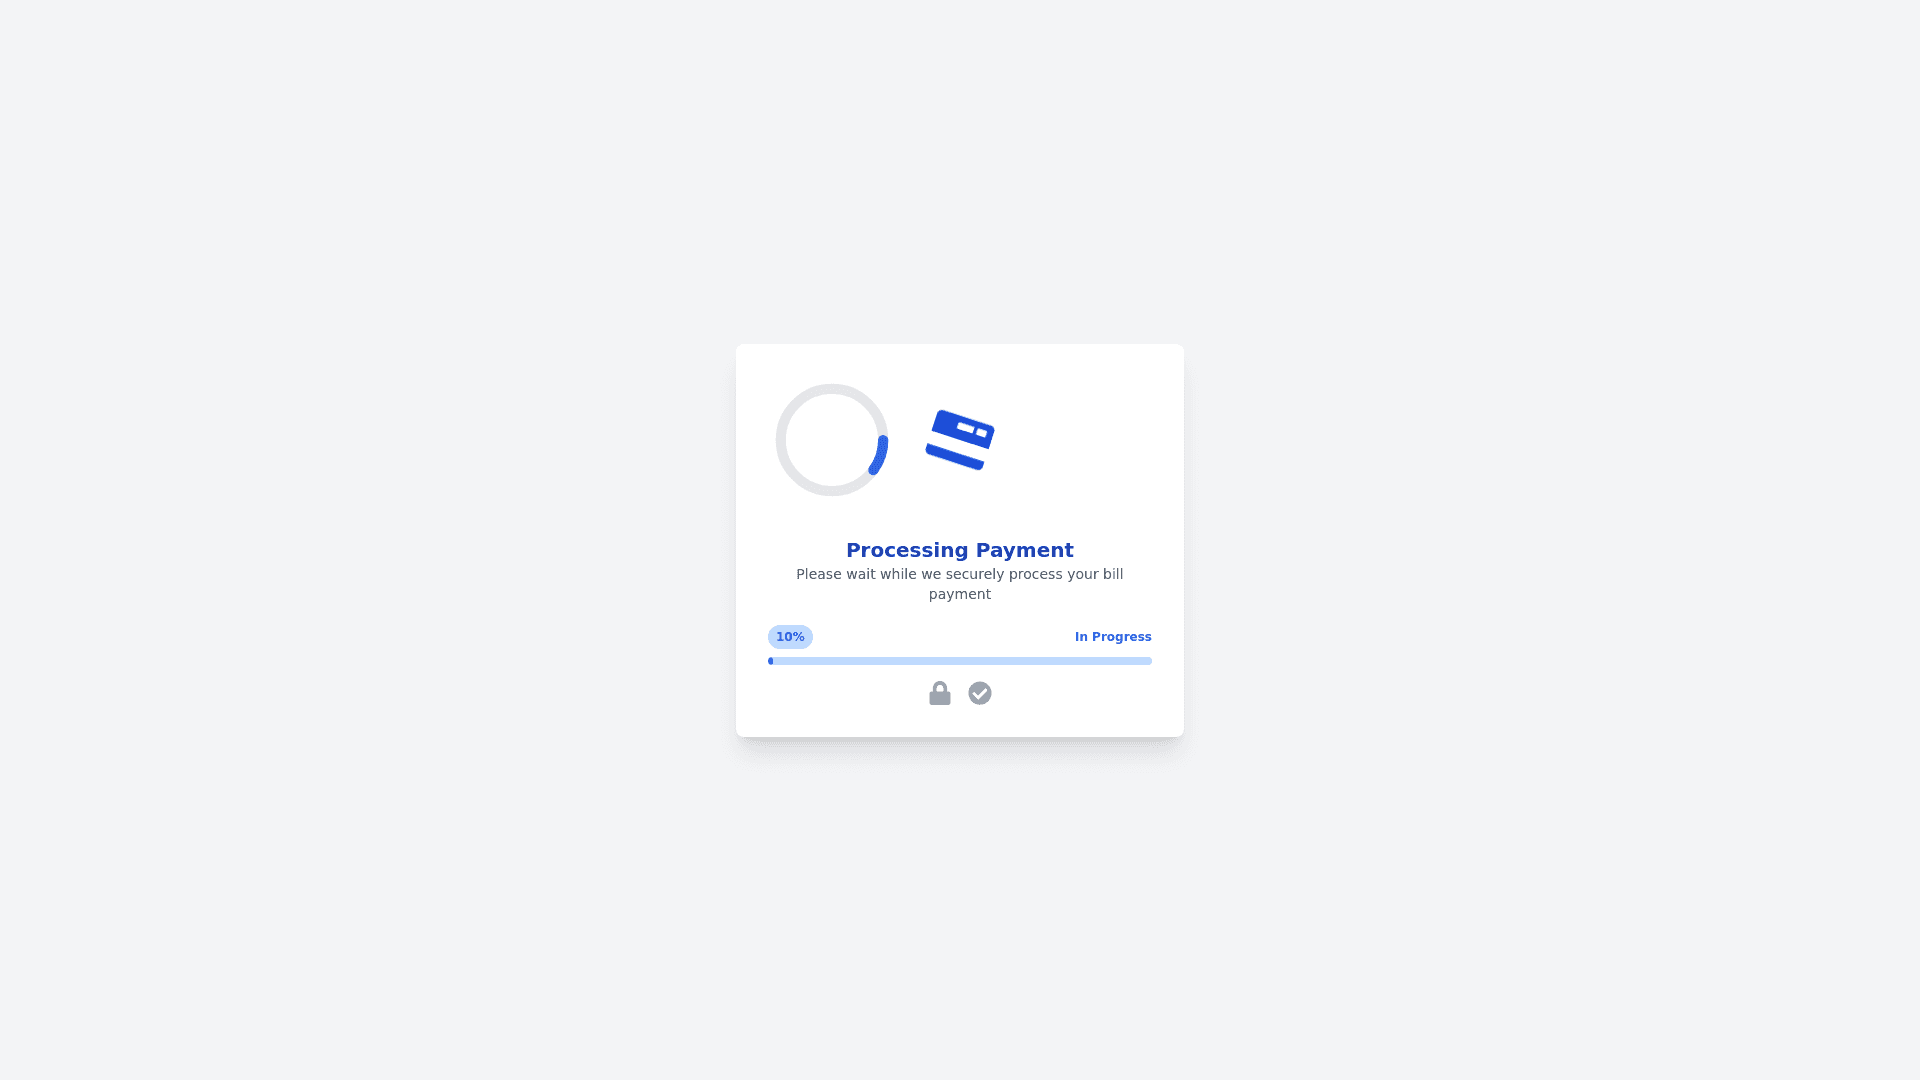The image size is (1920, 1080).
Task: Click the word 'payment' on the second subtitle line
Action: pyautogui.click(x=960, y=594)
